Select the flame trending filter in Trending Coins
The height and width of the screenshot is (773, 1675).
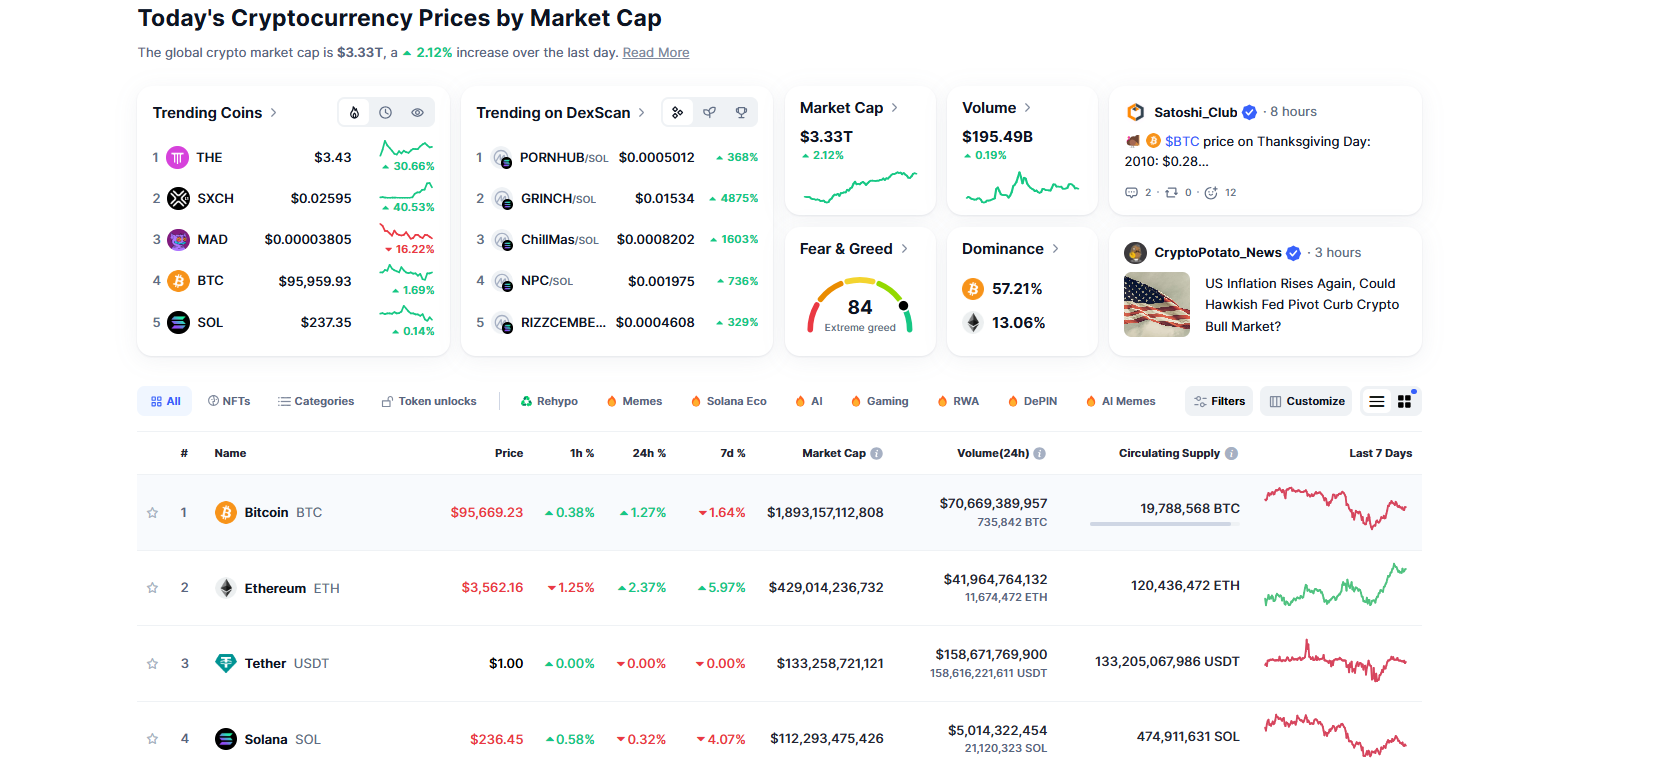click(354, 113)
